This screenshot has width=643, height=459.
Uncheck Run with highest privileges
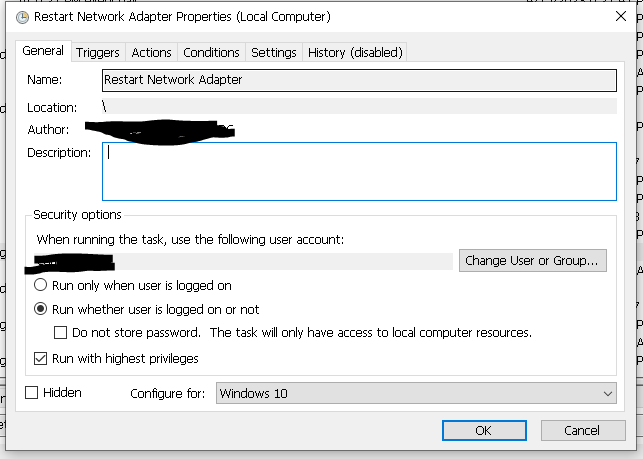click(40, 359)
